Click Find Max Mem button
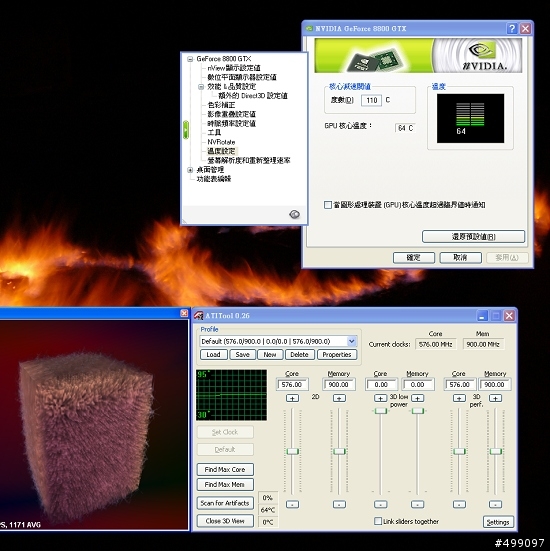The image size is (550, 551). click(225, 485)
